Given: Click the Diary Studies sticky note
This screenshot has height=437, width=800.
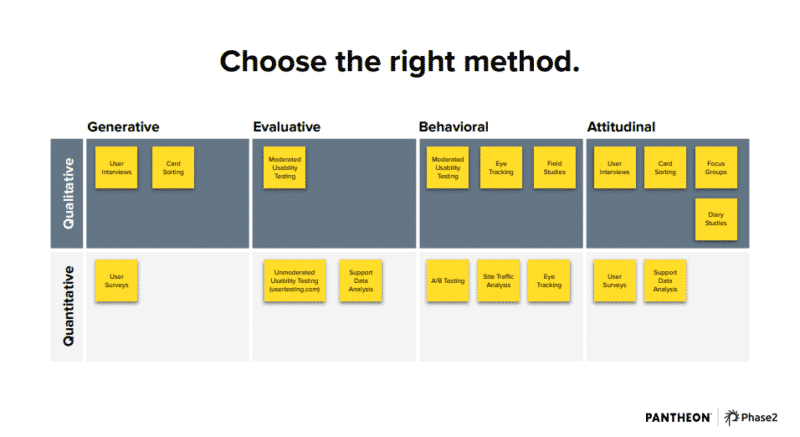Looking at the screenshot, I should pos(716,219).
